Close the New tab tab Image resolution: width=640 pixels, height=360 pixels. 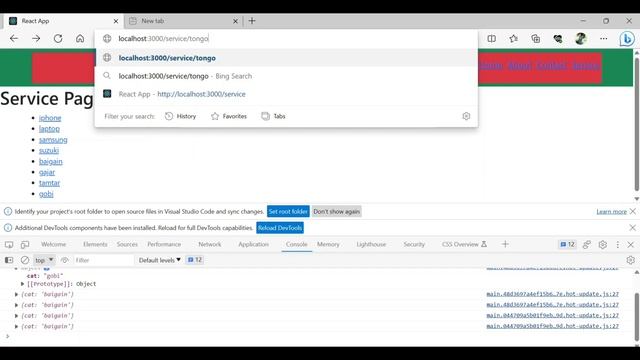(236, 21)
